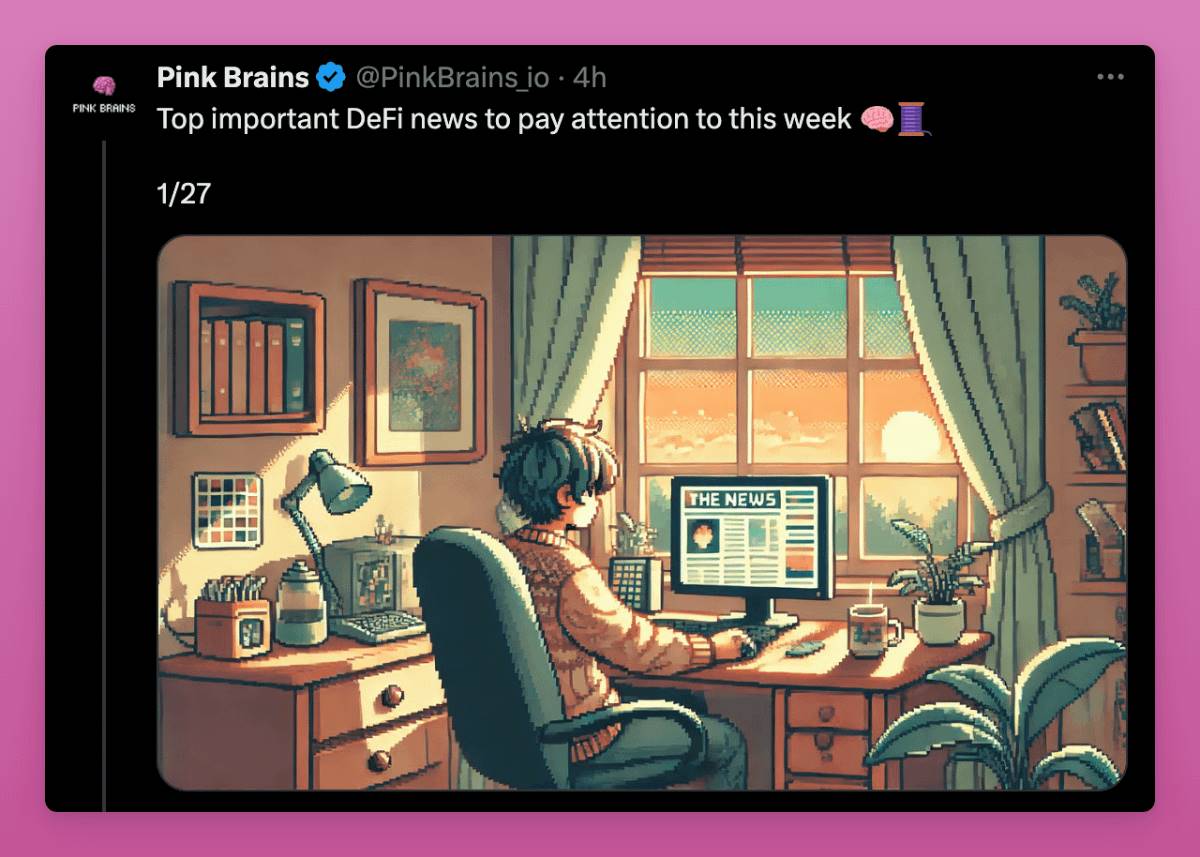Click the blue verified badge
1200x857 pixels.
(x=332, y=77)
